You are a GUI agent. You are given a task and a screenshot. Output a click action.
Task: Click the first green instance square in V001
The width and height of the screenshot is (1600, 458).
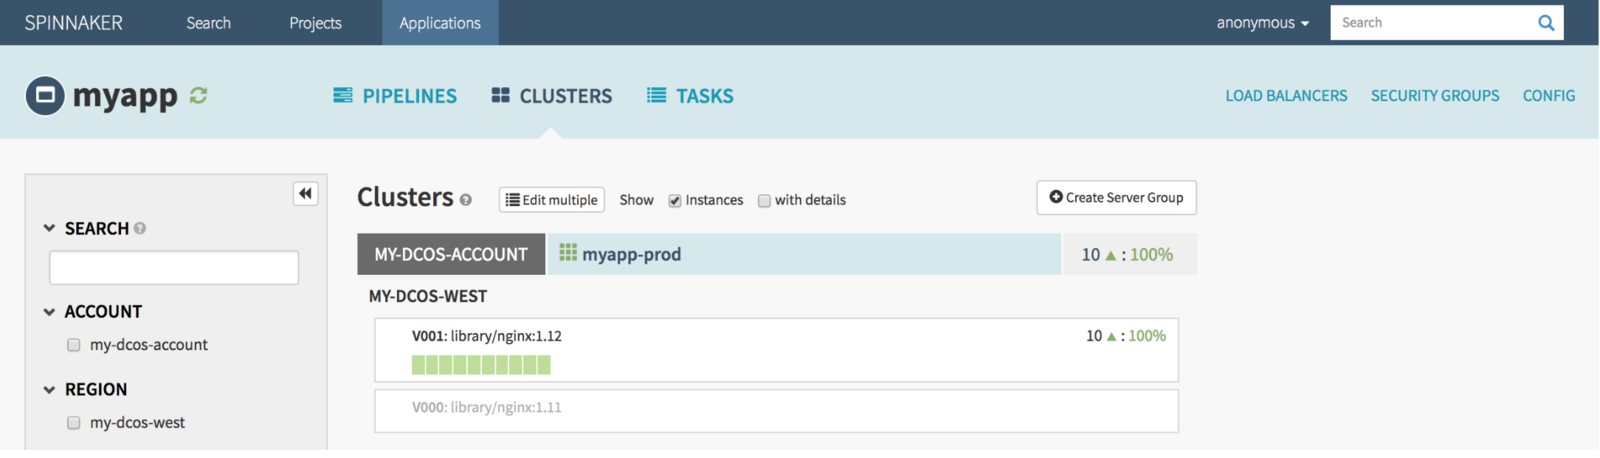(x=418, y=365)
